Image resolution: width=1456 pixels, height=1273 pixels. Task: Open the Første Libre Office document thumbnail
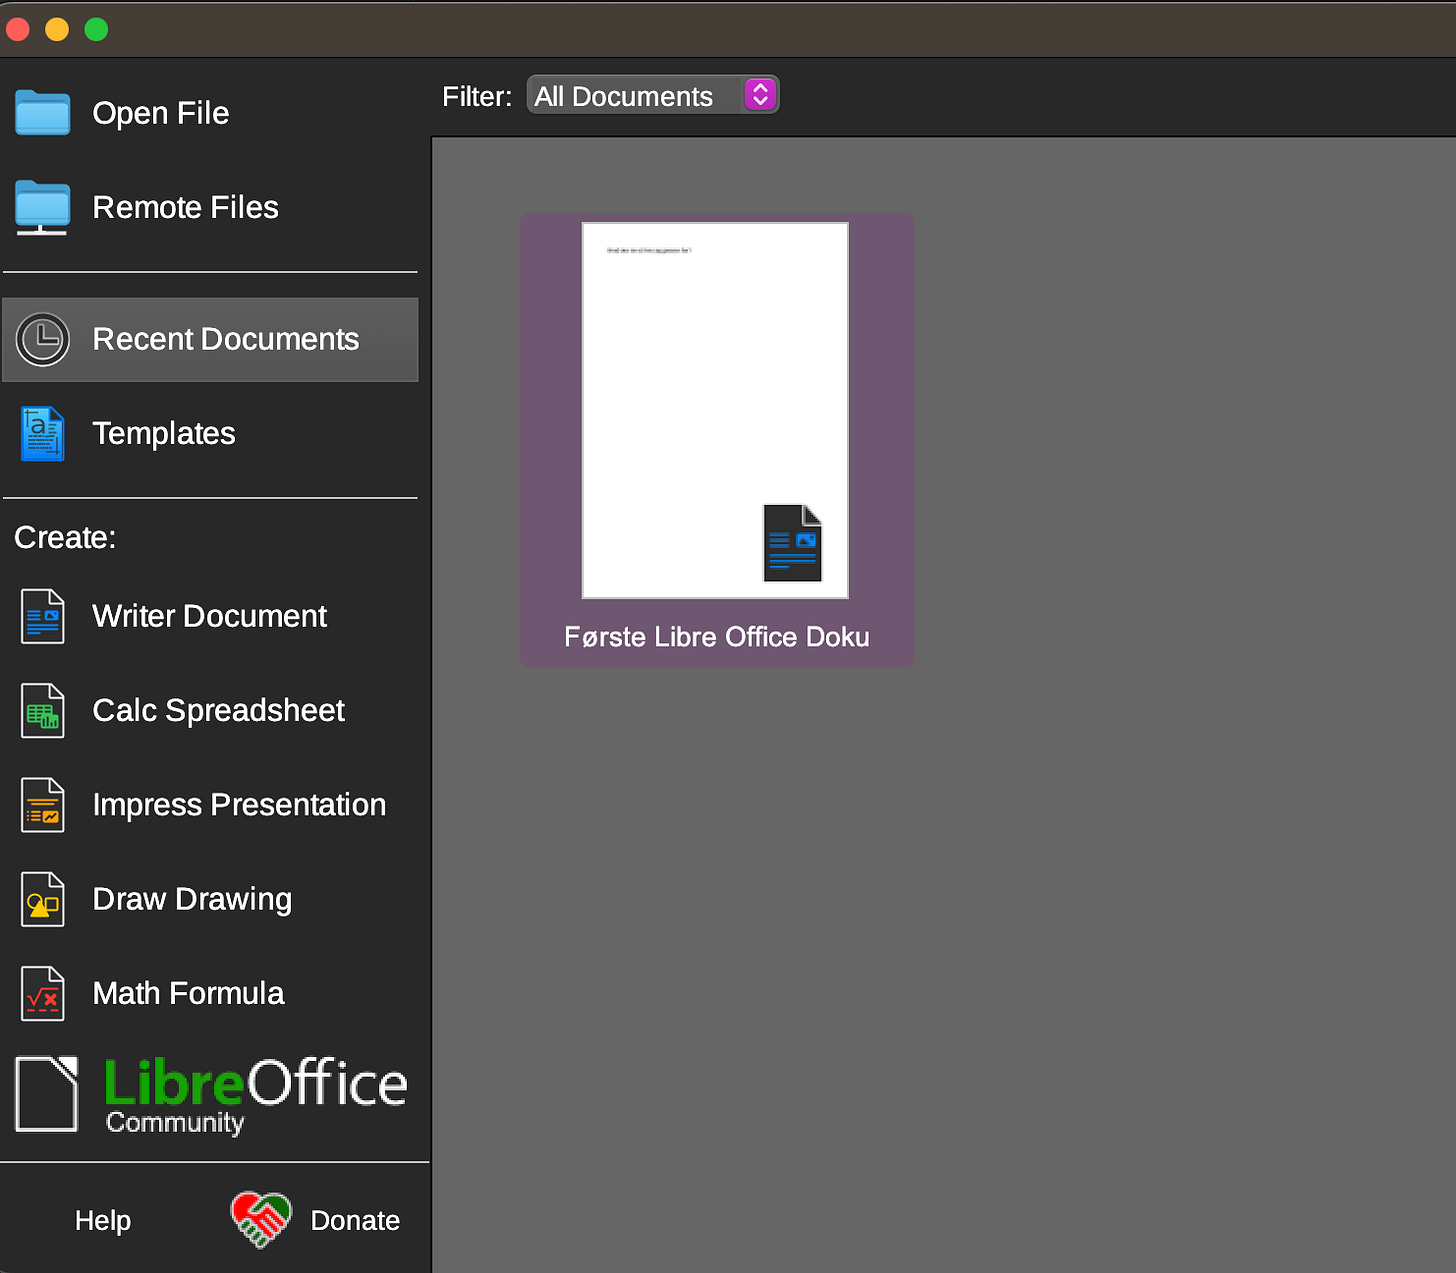(715, 411)
